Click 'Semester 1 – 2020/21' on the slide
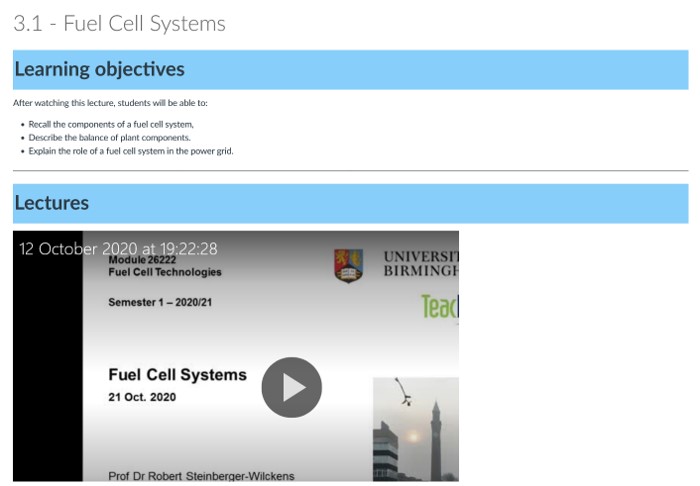 (160, 302)
